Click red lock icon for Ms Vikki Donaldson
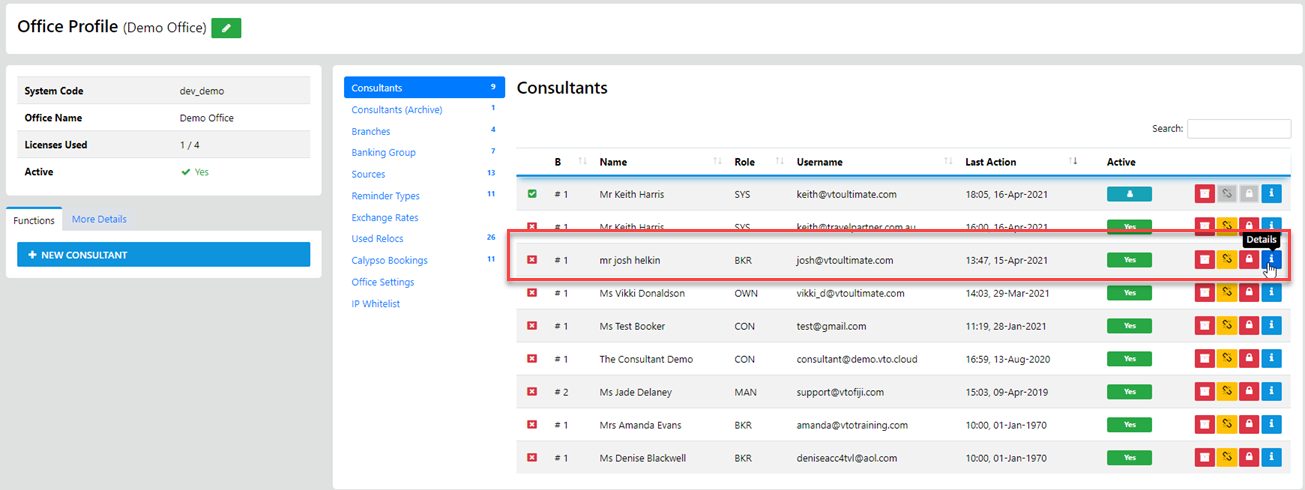The height and width of the screenshot is (490, 1305). pos(1249,293)
